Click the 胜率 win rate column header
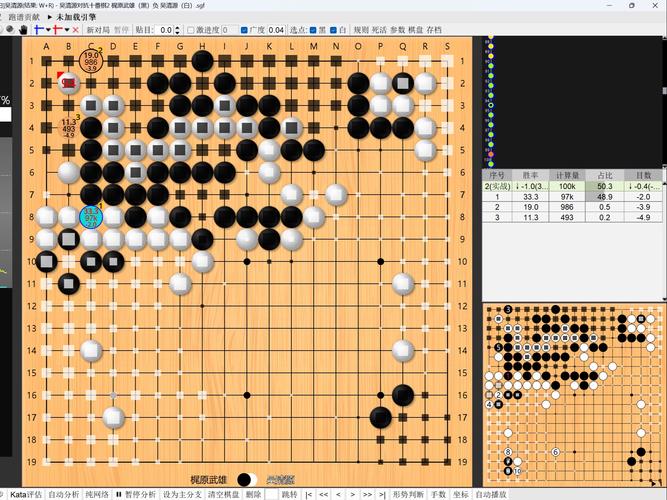Image resolution: width=667 pixels, height=500 pixels. click(530, 175)
